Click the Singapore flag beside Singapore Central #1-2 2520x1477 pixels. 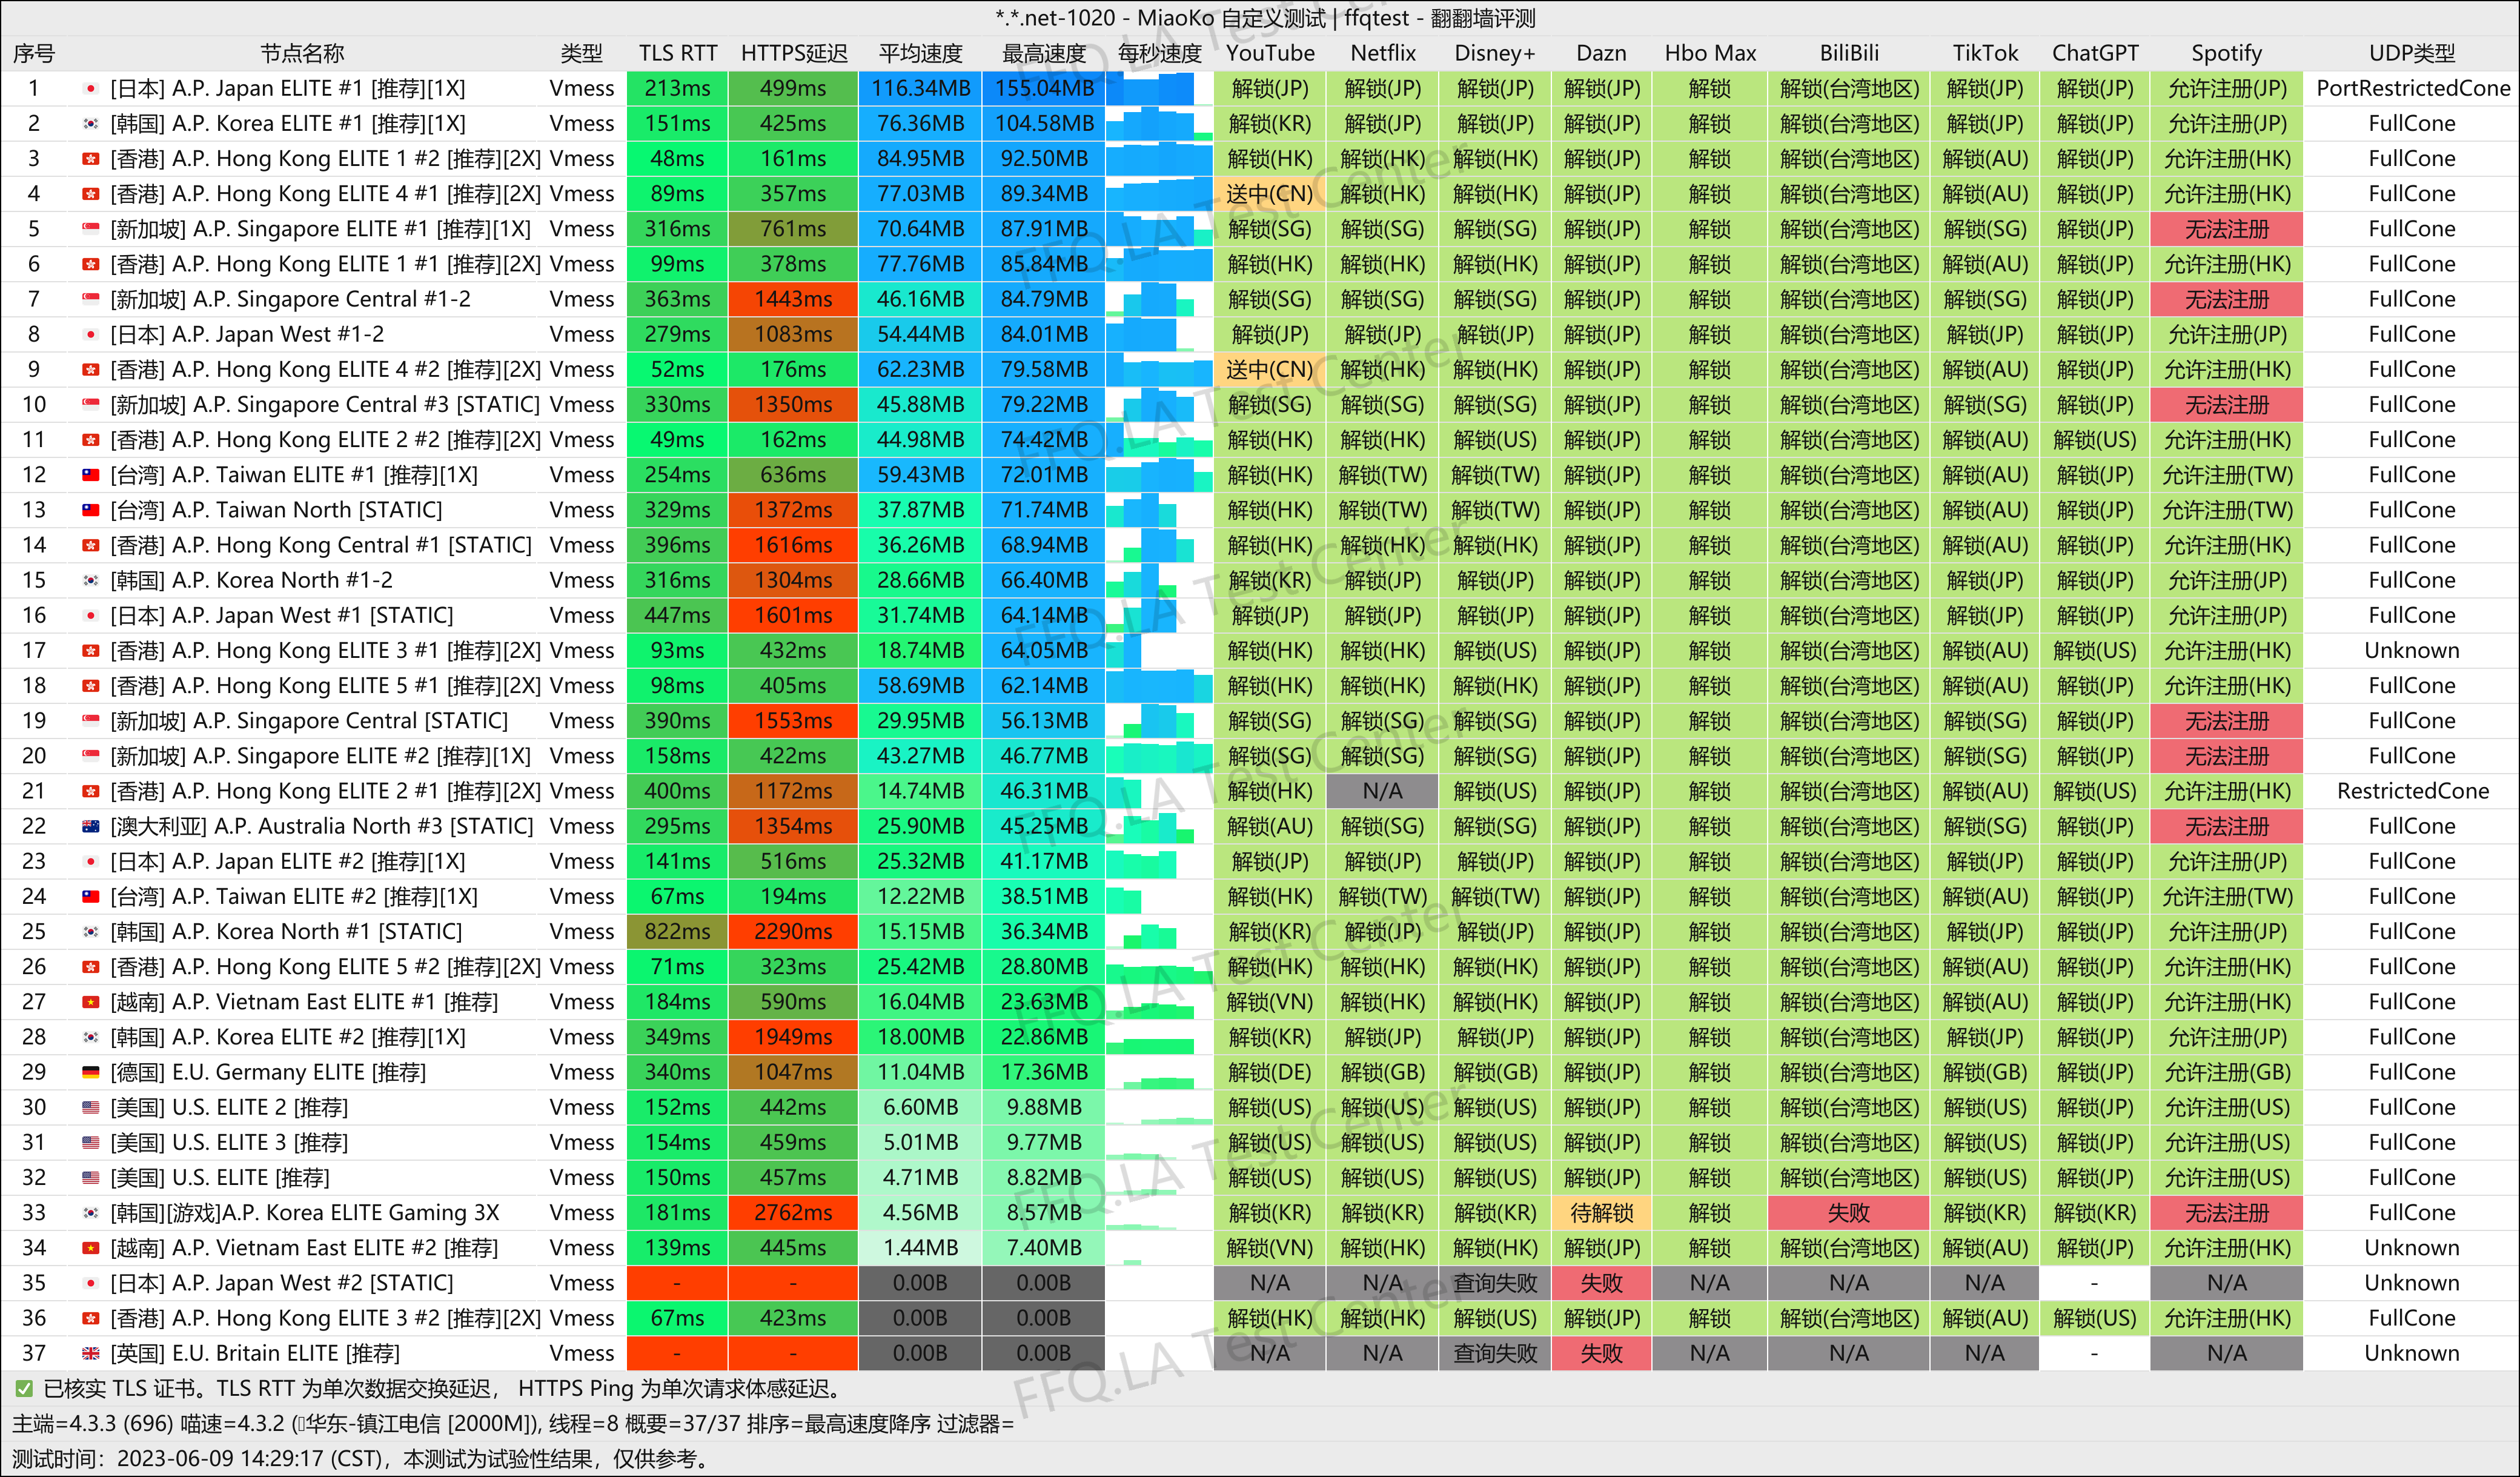(x=91, y=299)
